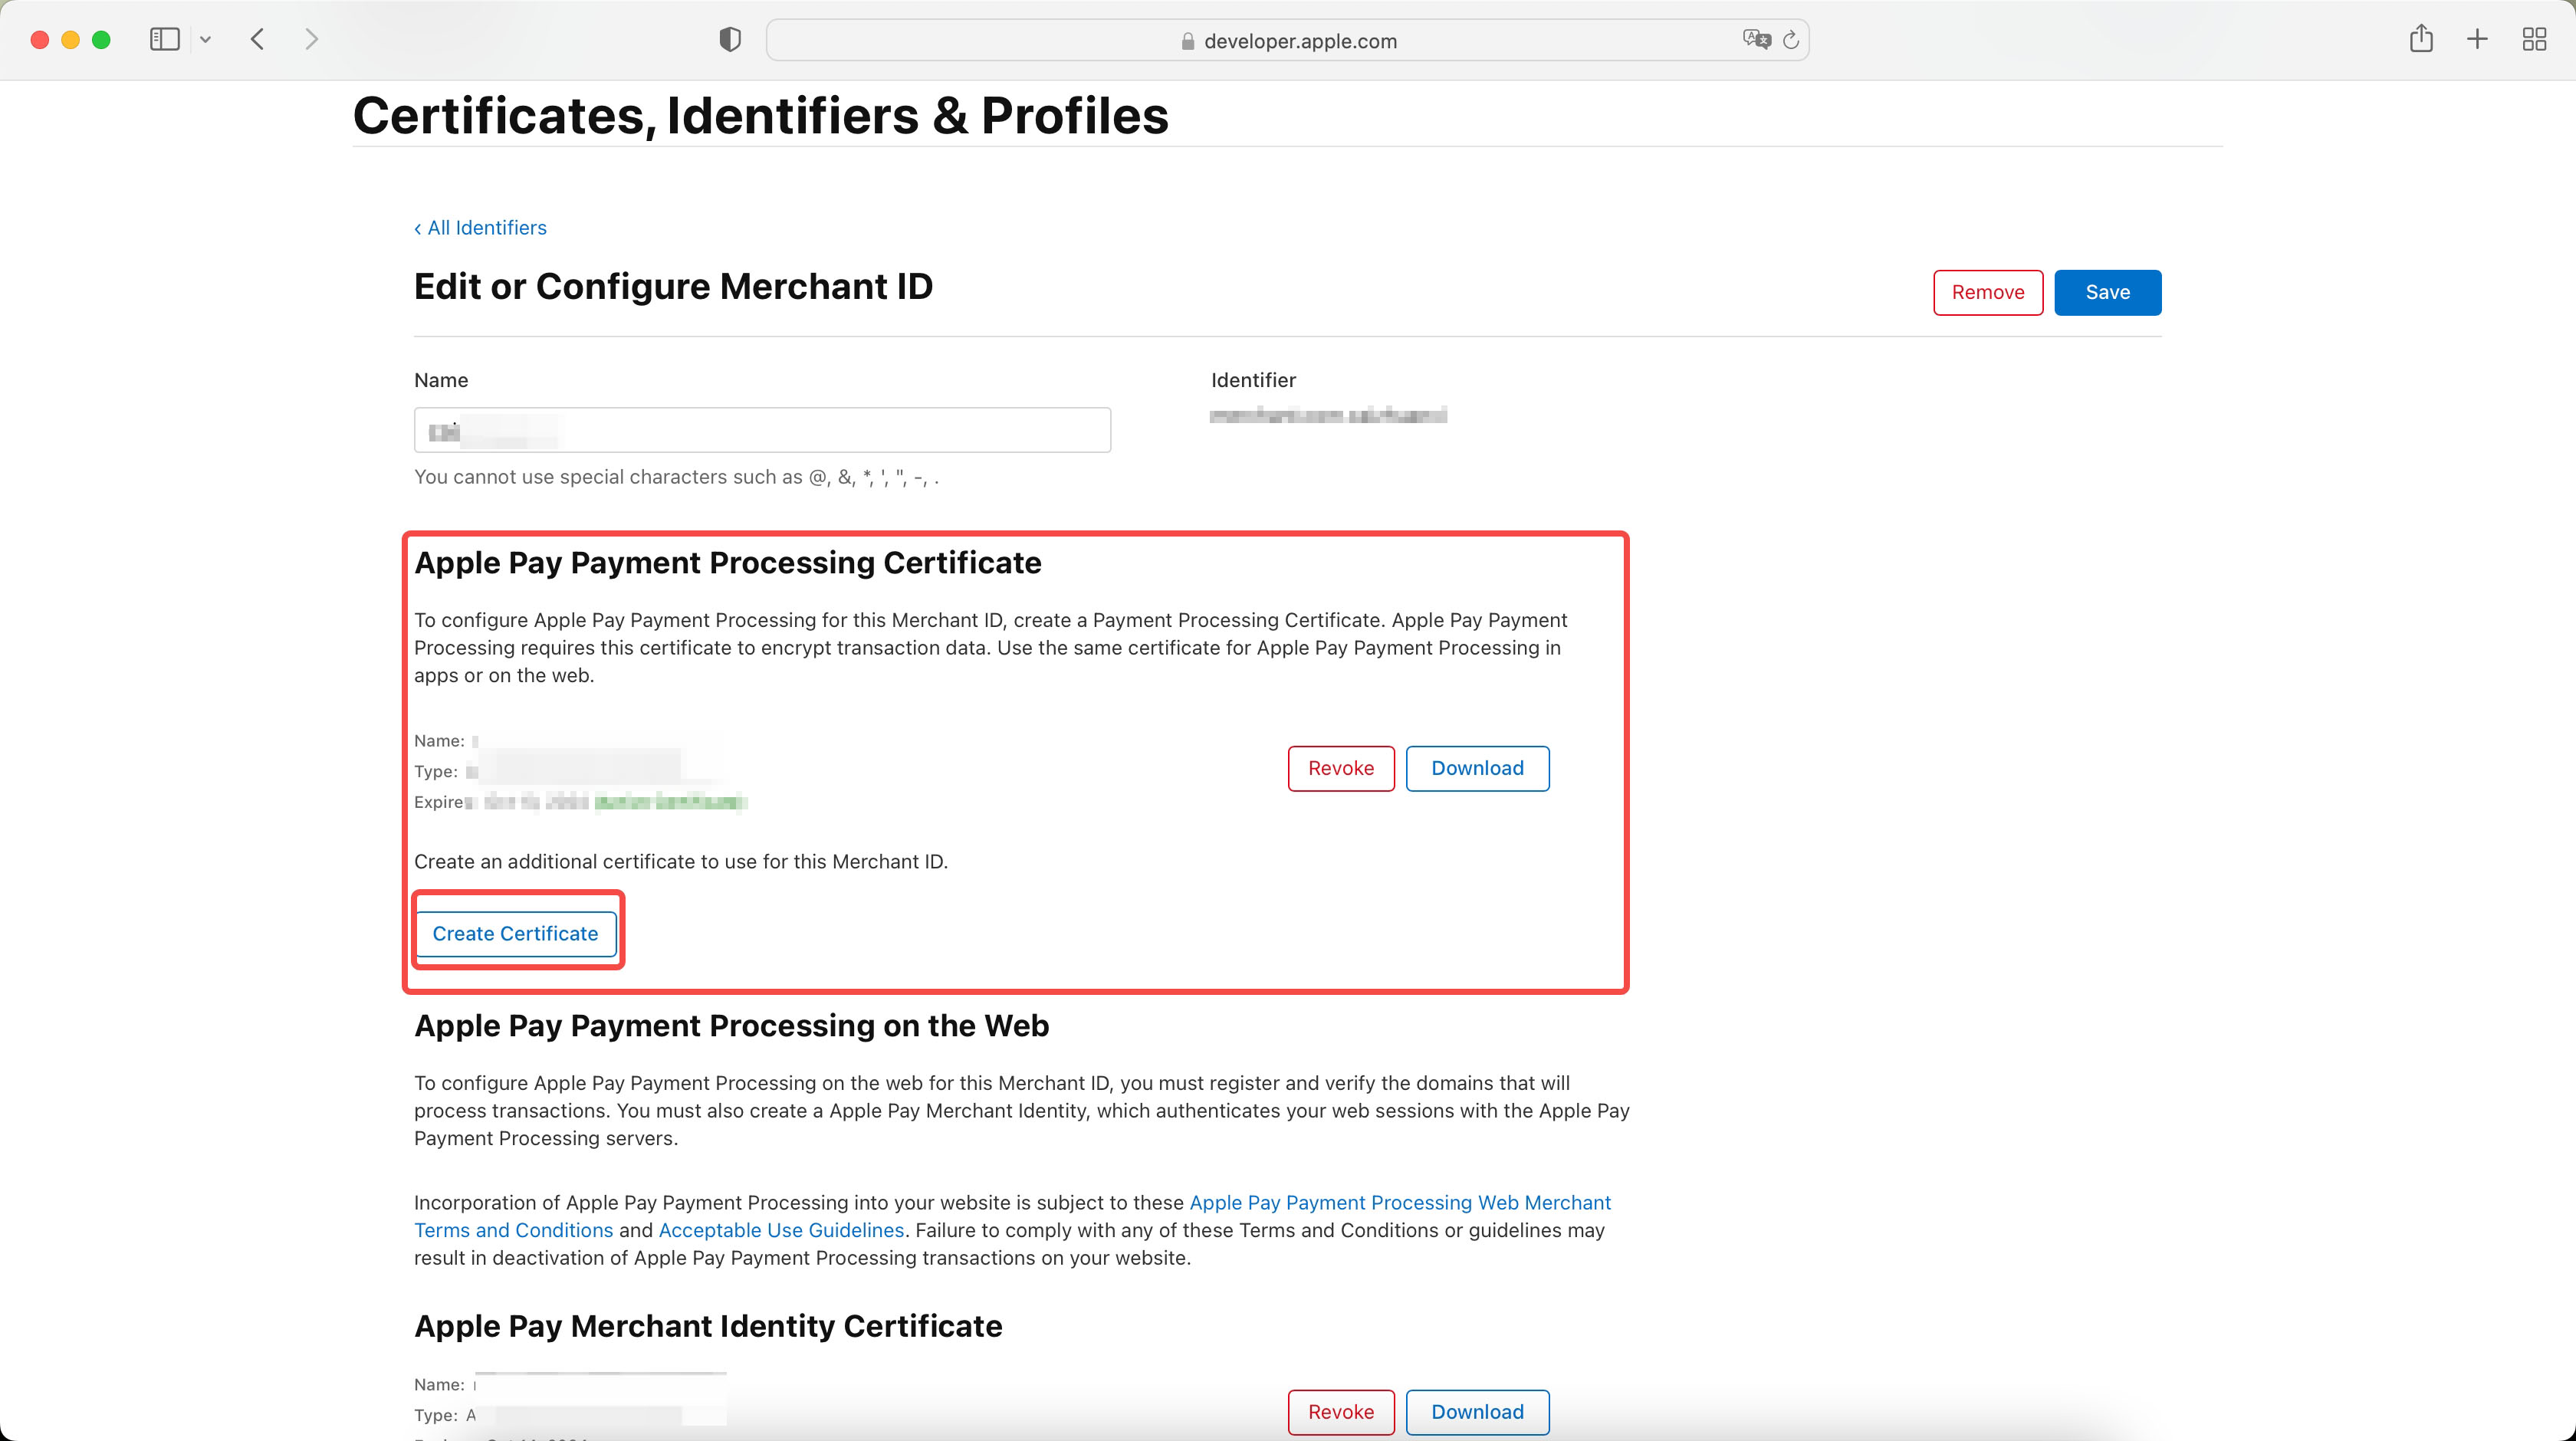Click the special characters hint text
Screen dimensions: 2576x1441
click(x=677, y=477)
